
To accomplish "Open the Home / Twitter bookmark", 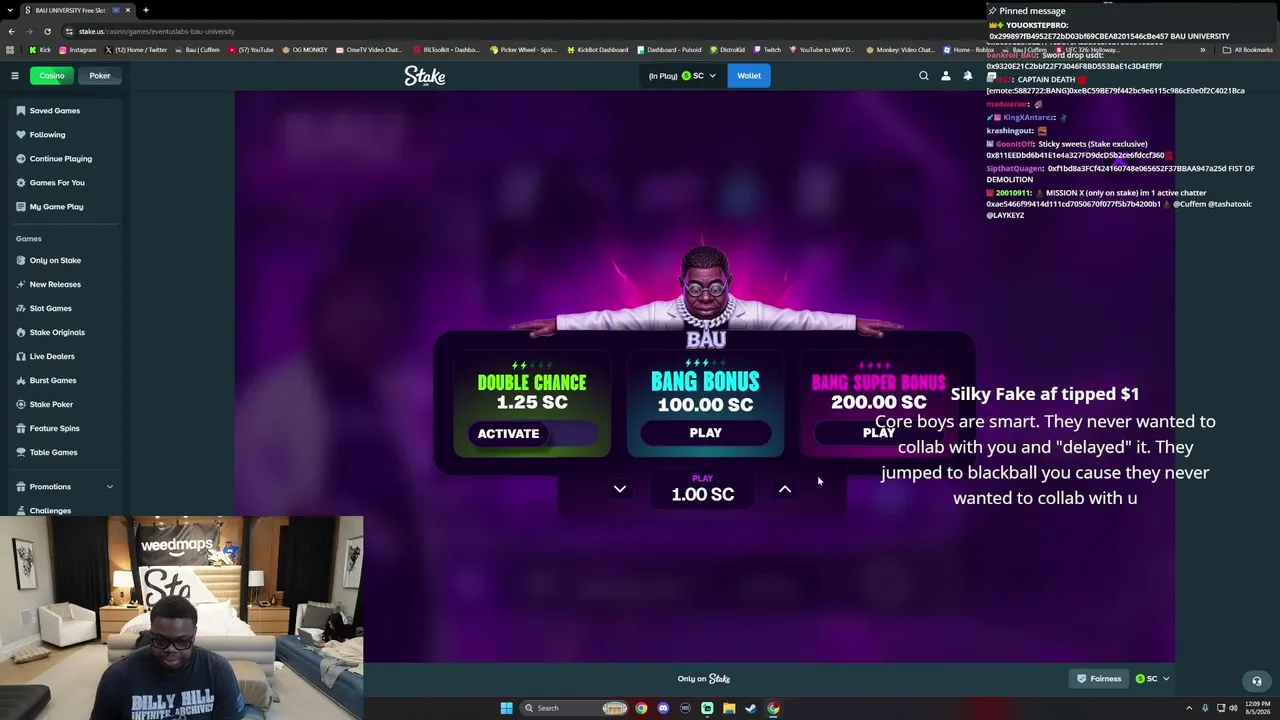I will (x=135, y=50).
